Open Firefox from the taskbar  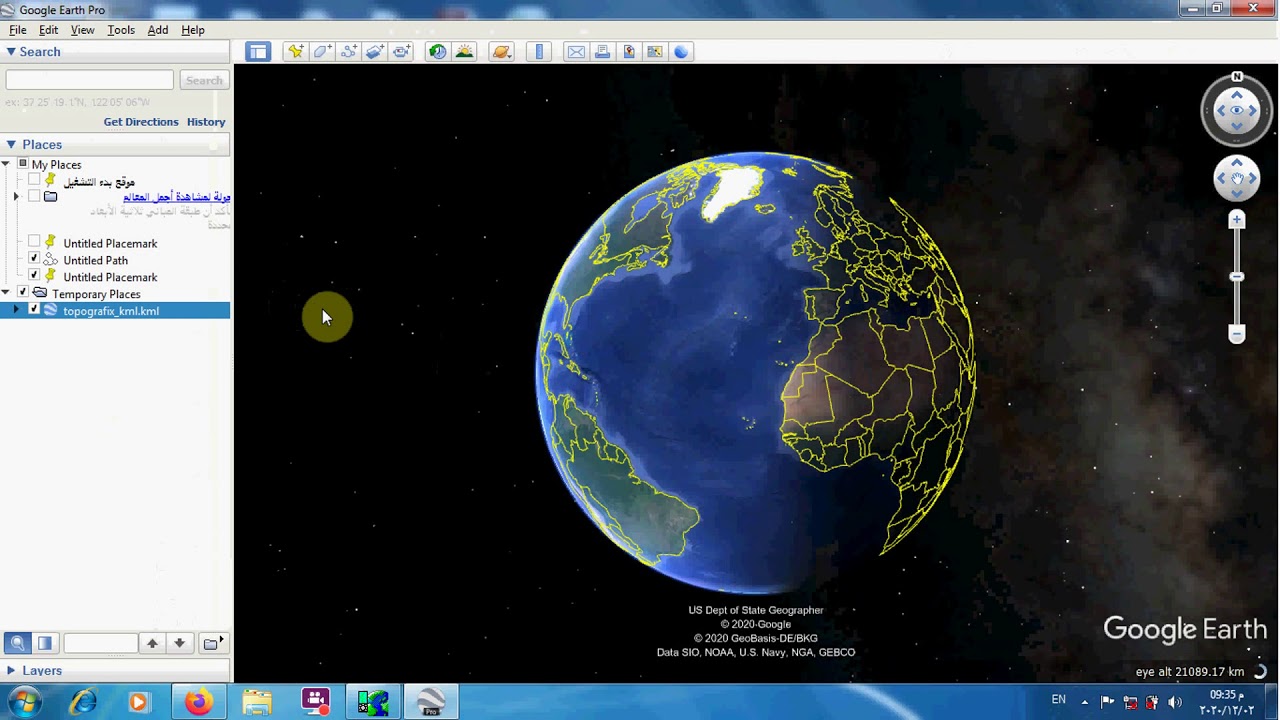pos(198,702)
